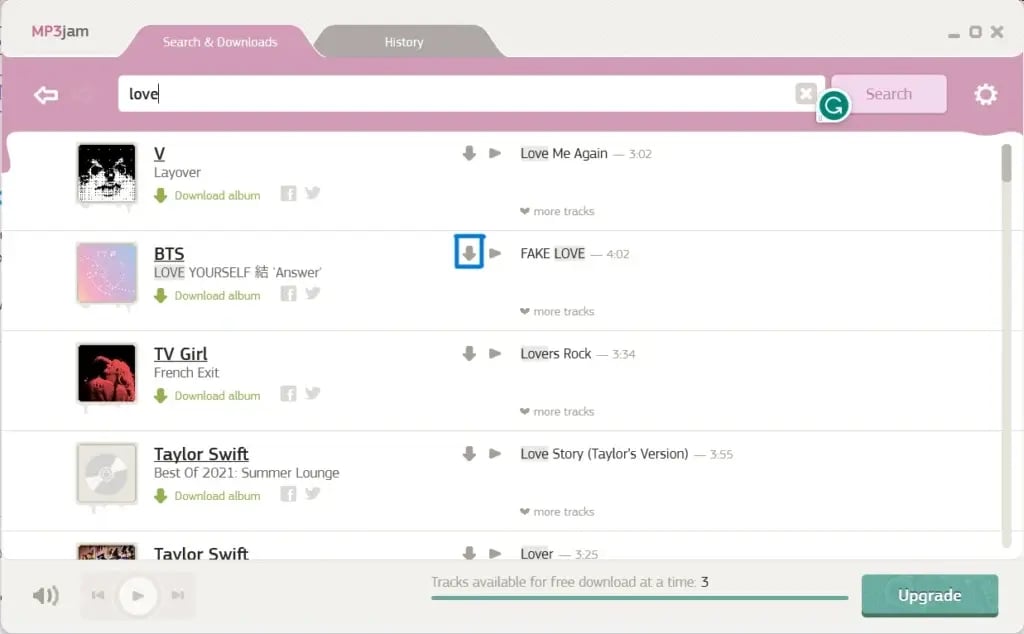1024x634 pixels.
Task: Expand more tracks under Love Me Again
Action: [557, 211]
